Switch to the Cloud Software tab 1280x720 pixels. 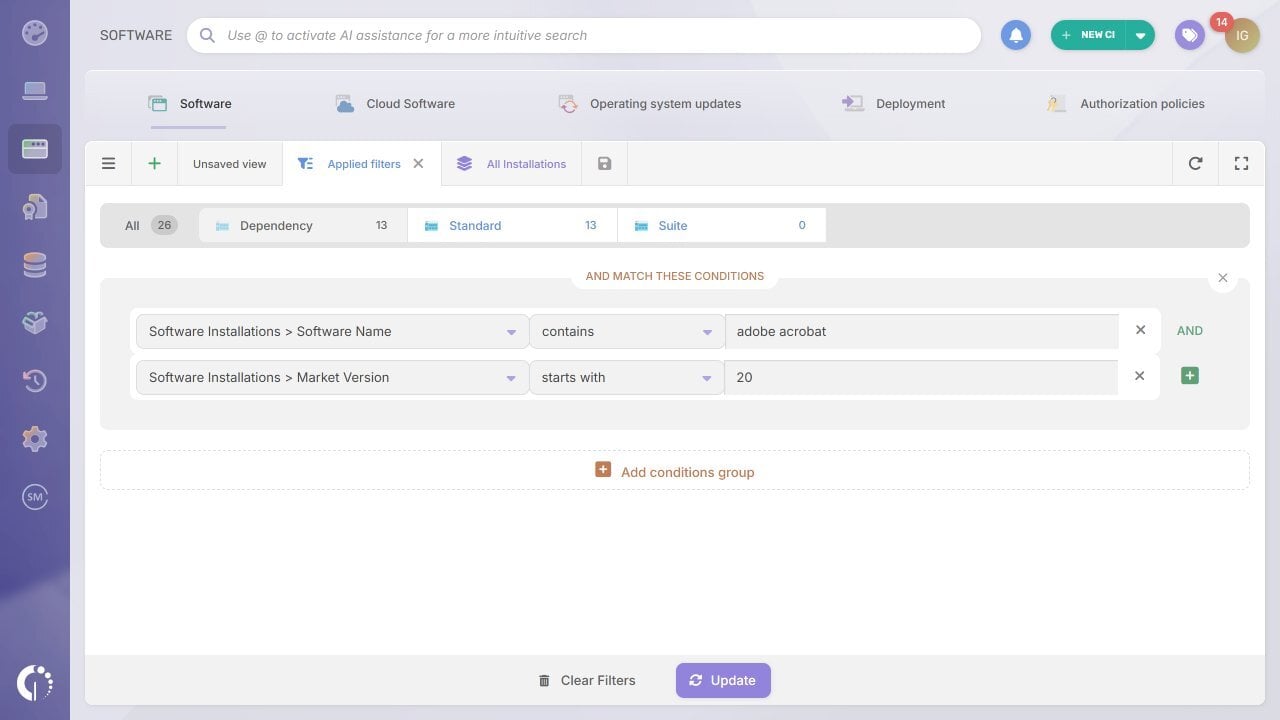[410, 103]
